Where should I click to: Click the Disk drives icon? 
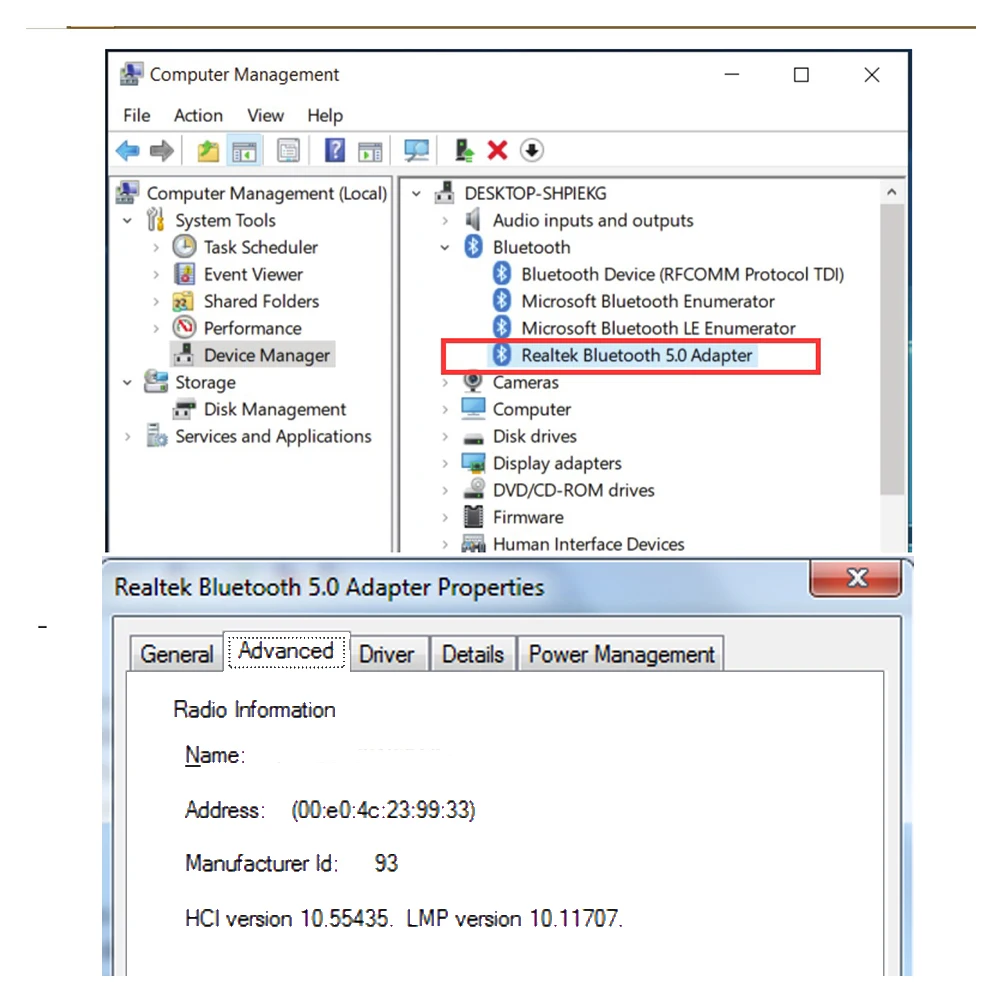pyautogui.click(x=473, y=437)
